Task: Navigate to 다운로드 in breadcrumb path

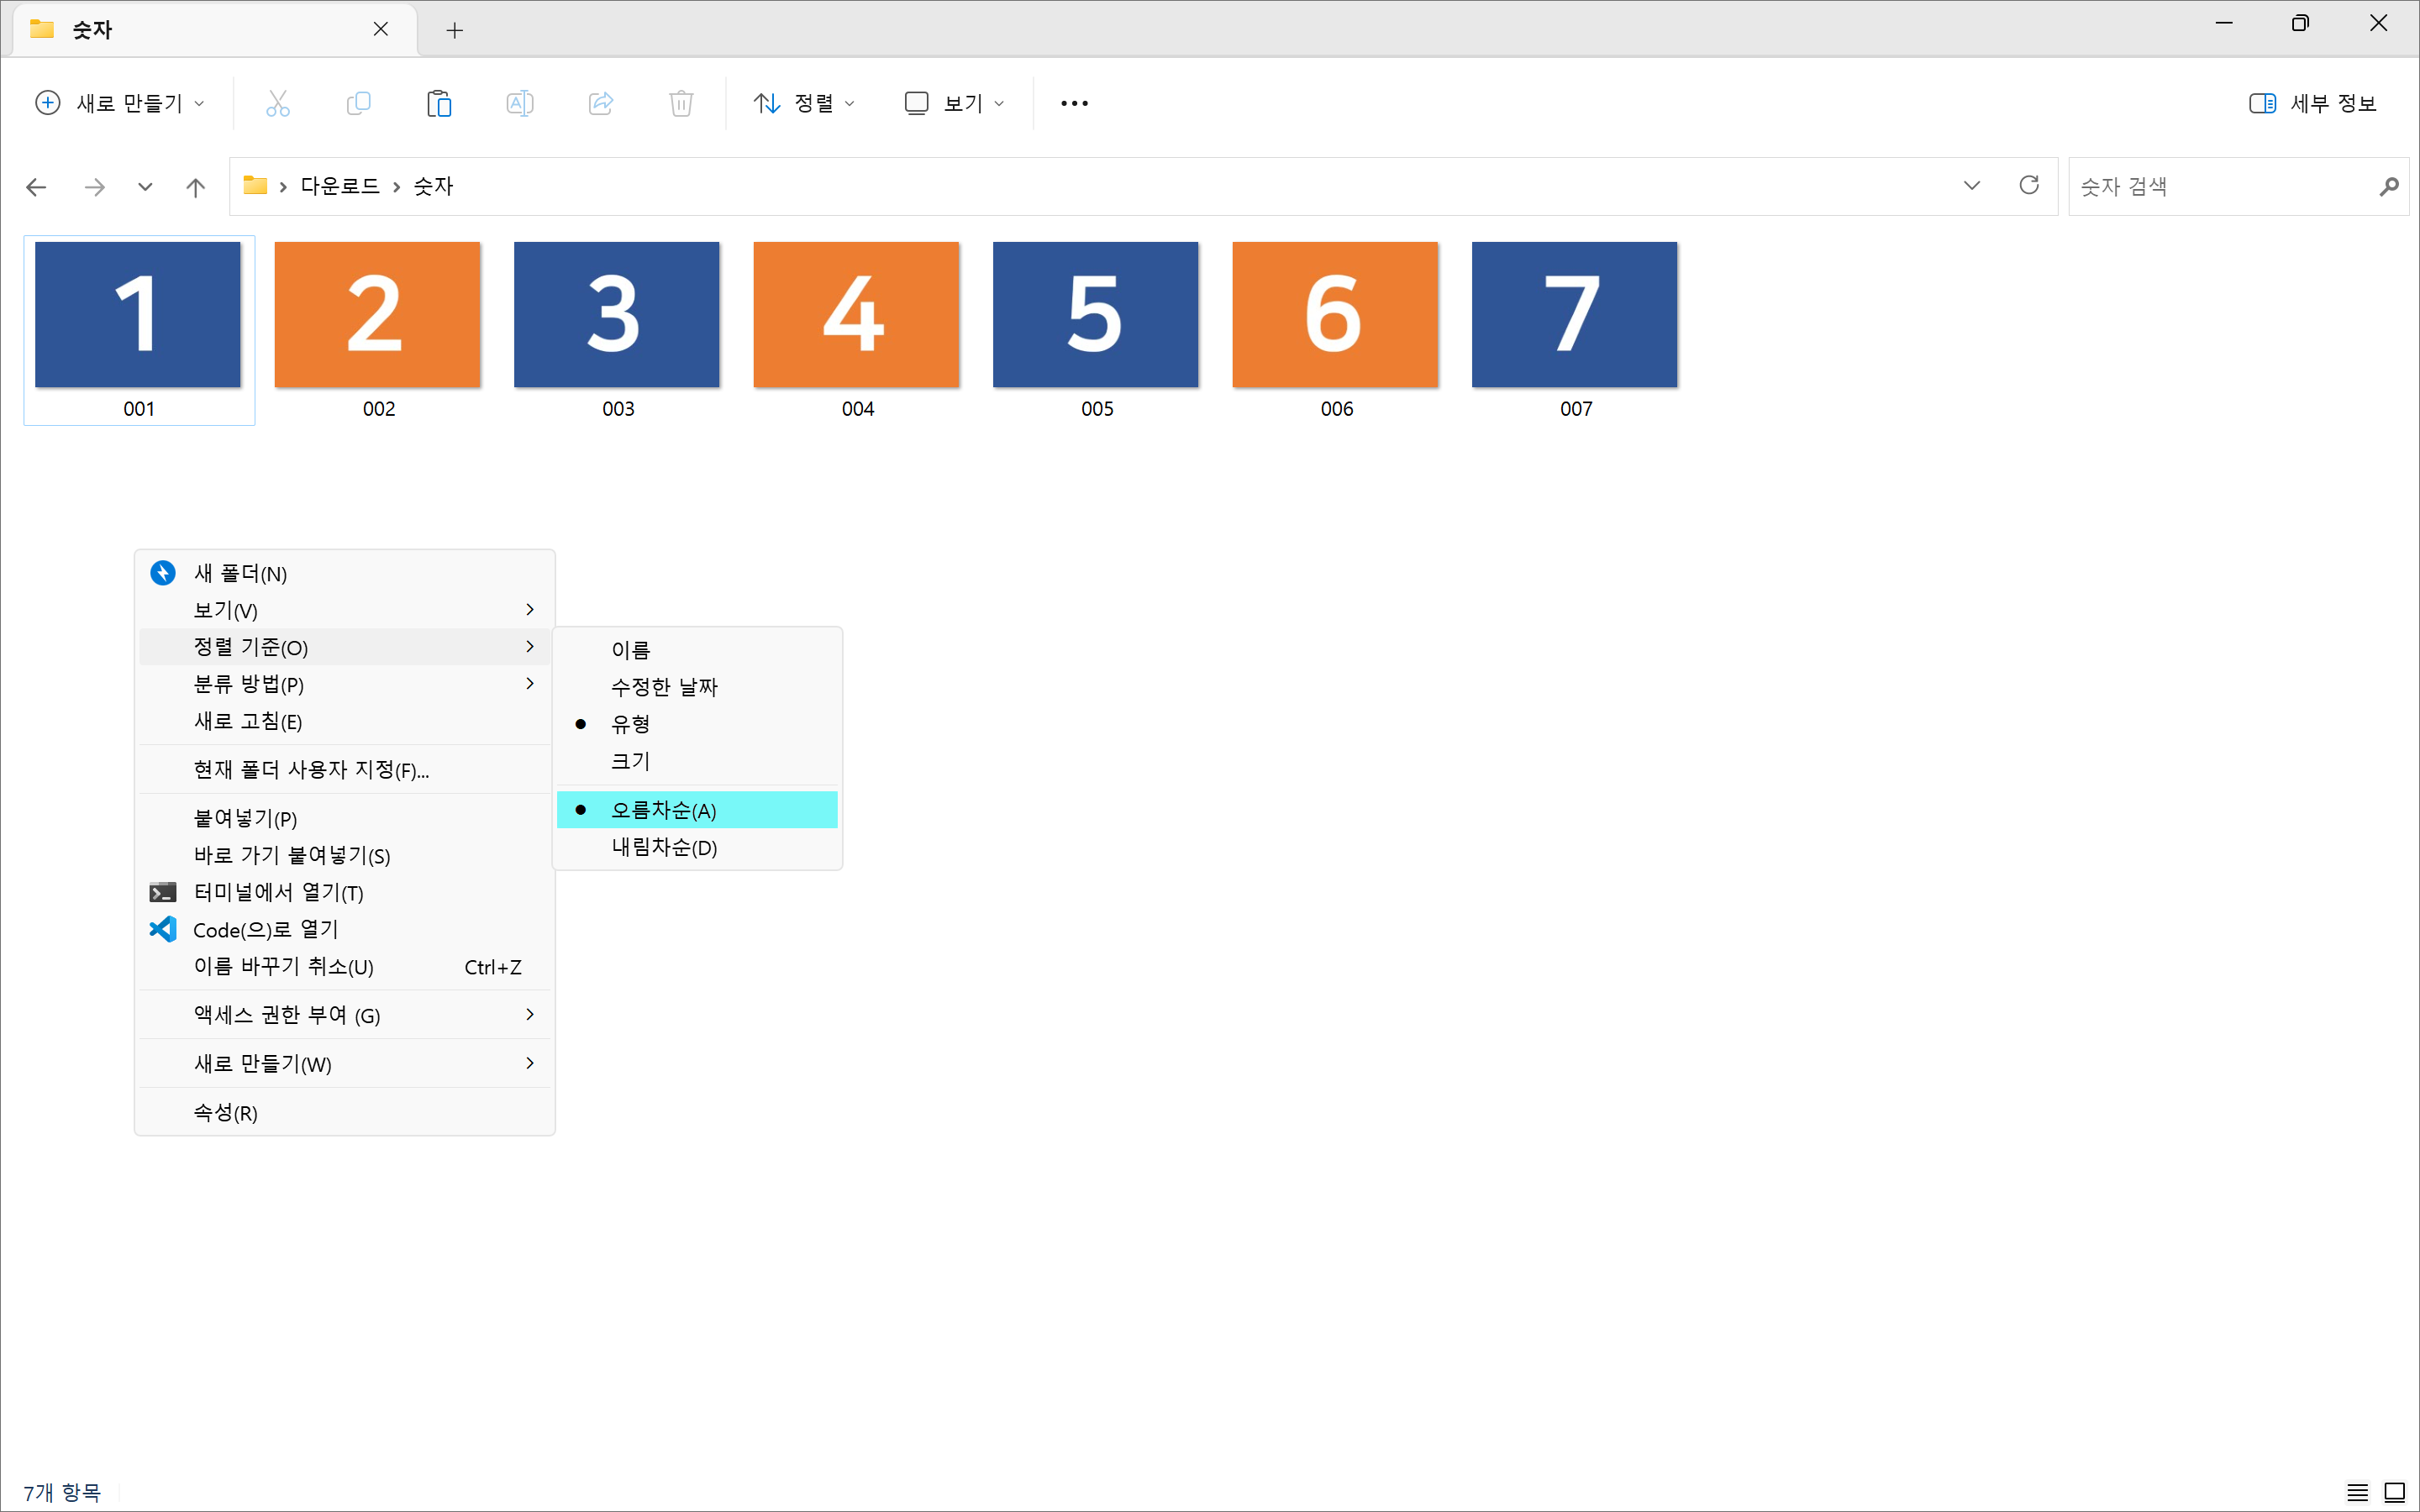Action: 340,186
